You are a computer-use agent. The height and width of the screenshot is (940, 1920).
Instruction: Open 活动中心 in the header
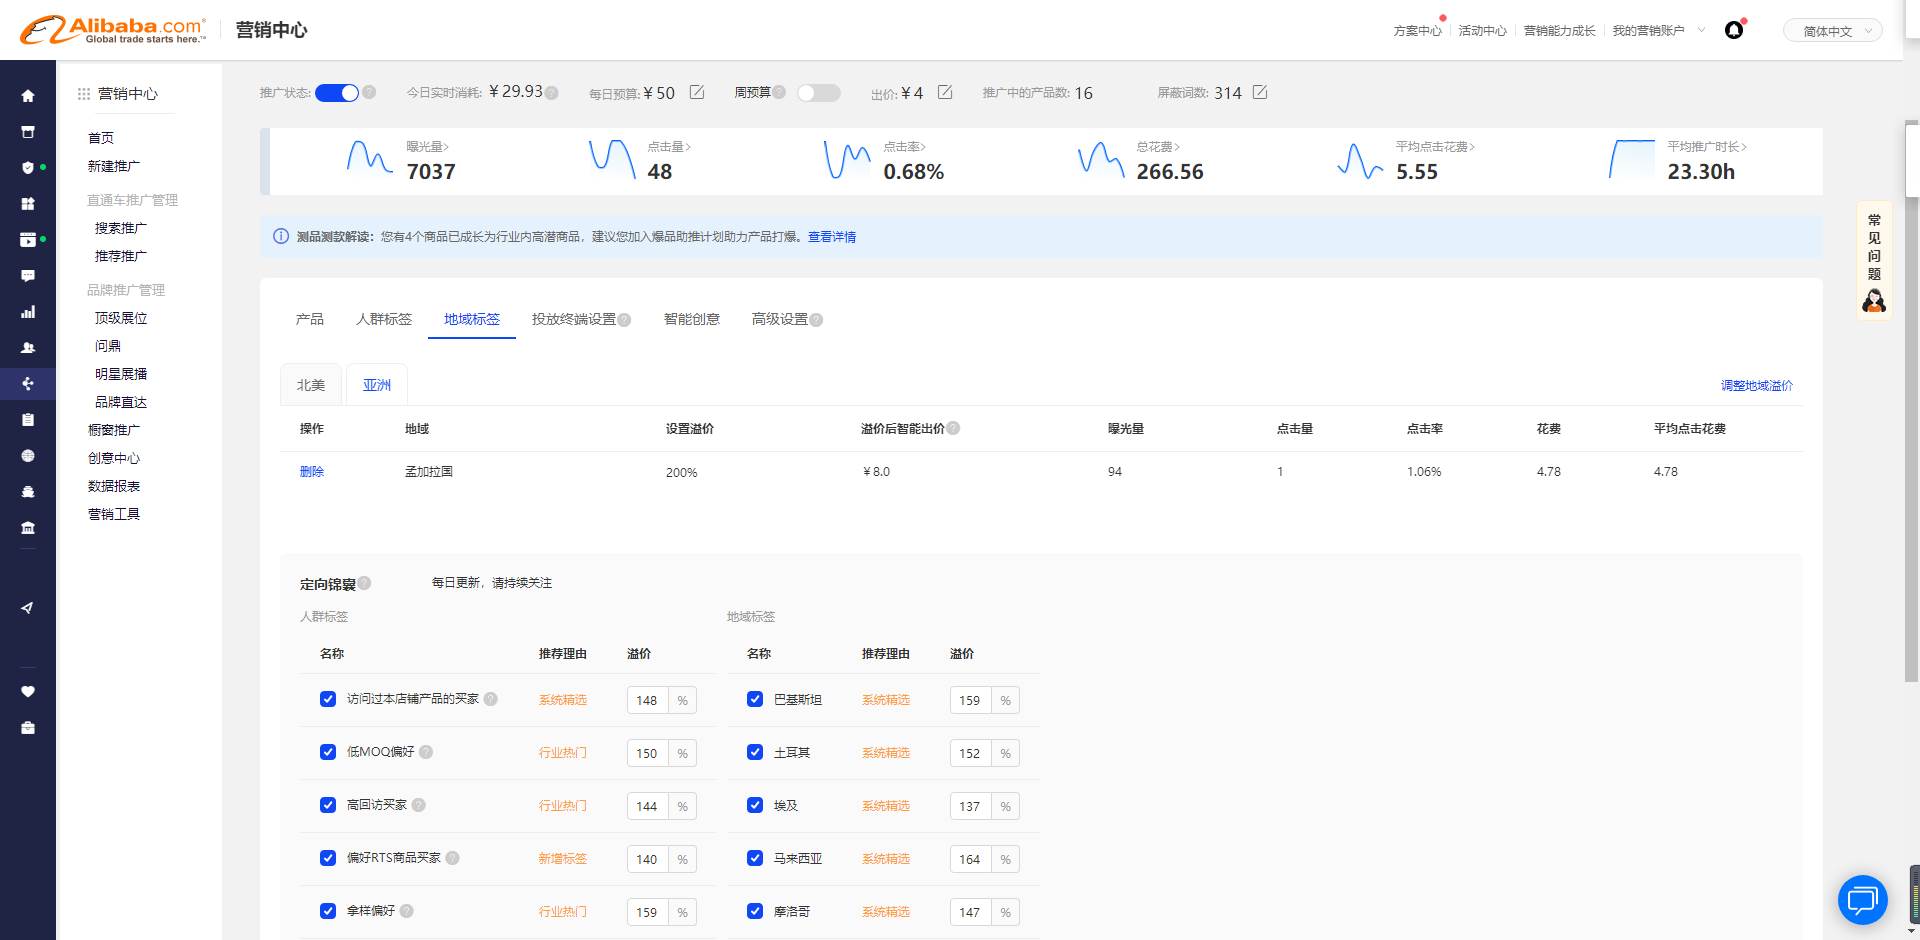coord(1482,31)
